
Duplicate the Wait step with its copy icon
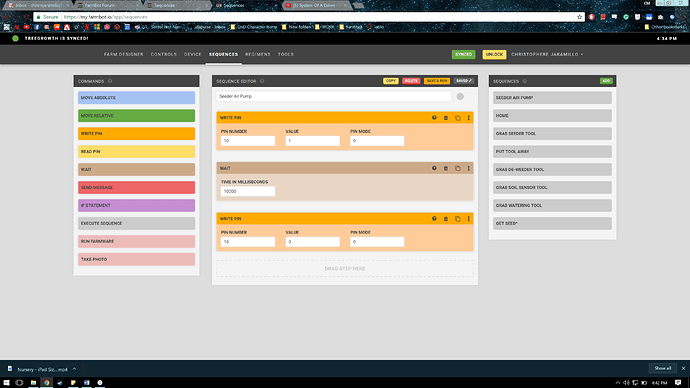click(458, 168)
